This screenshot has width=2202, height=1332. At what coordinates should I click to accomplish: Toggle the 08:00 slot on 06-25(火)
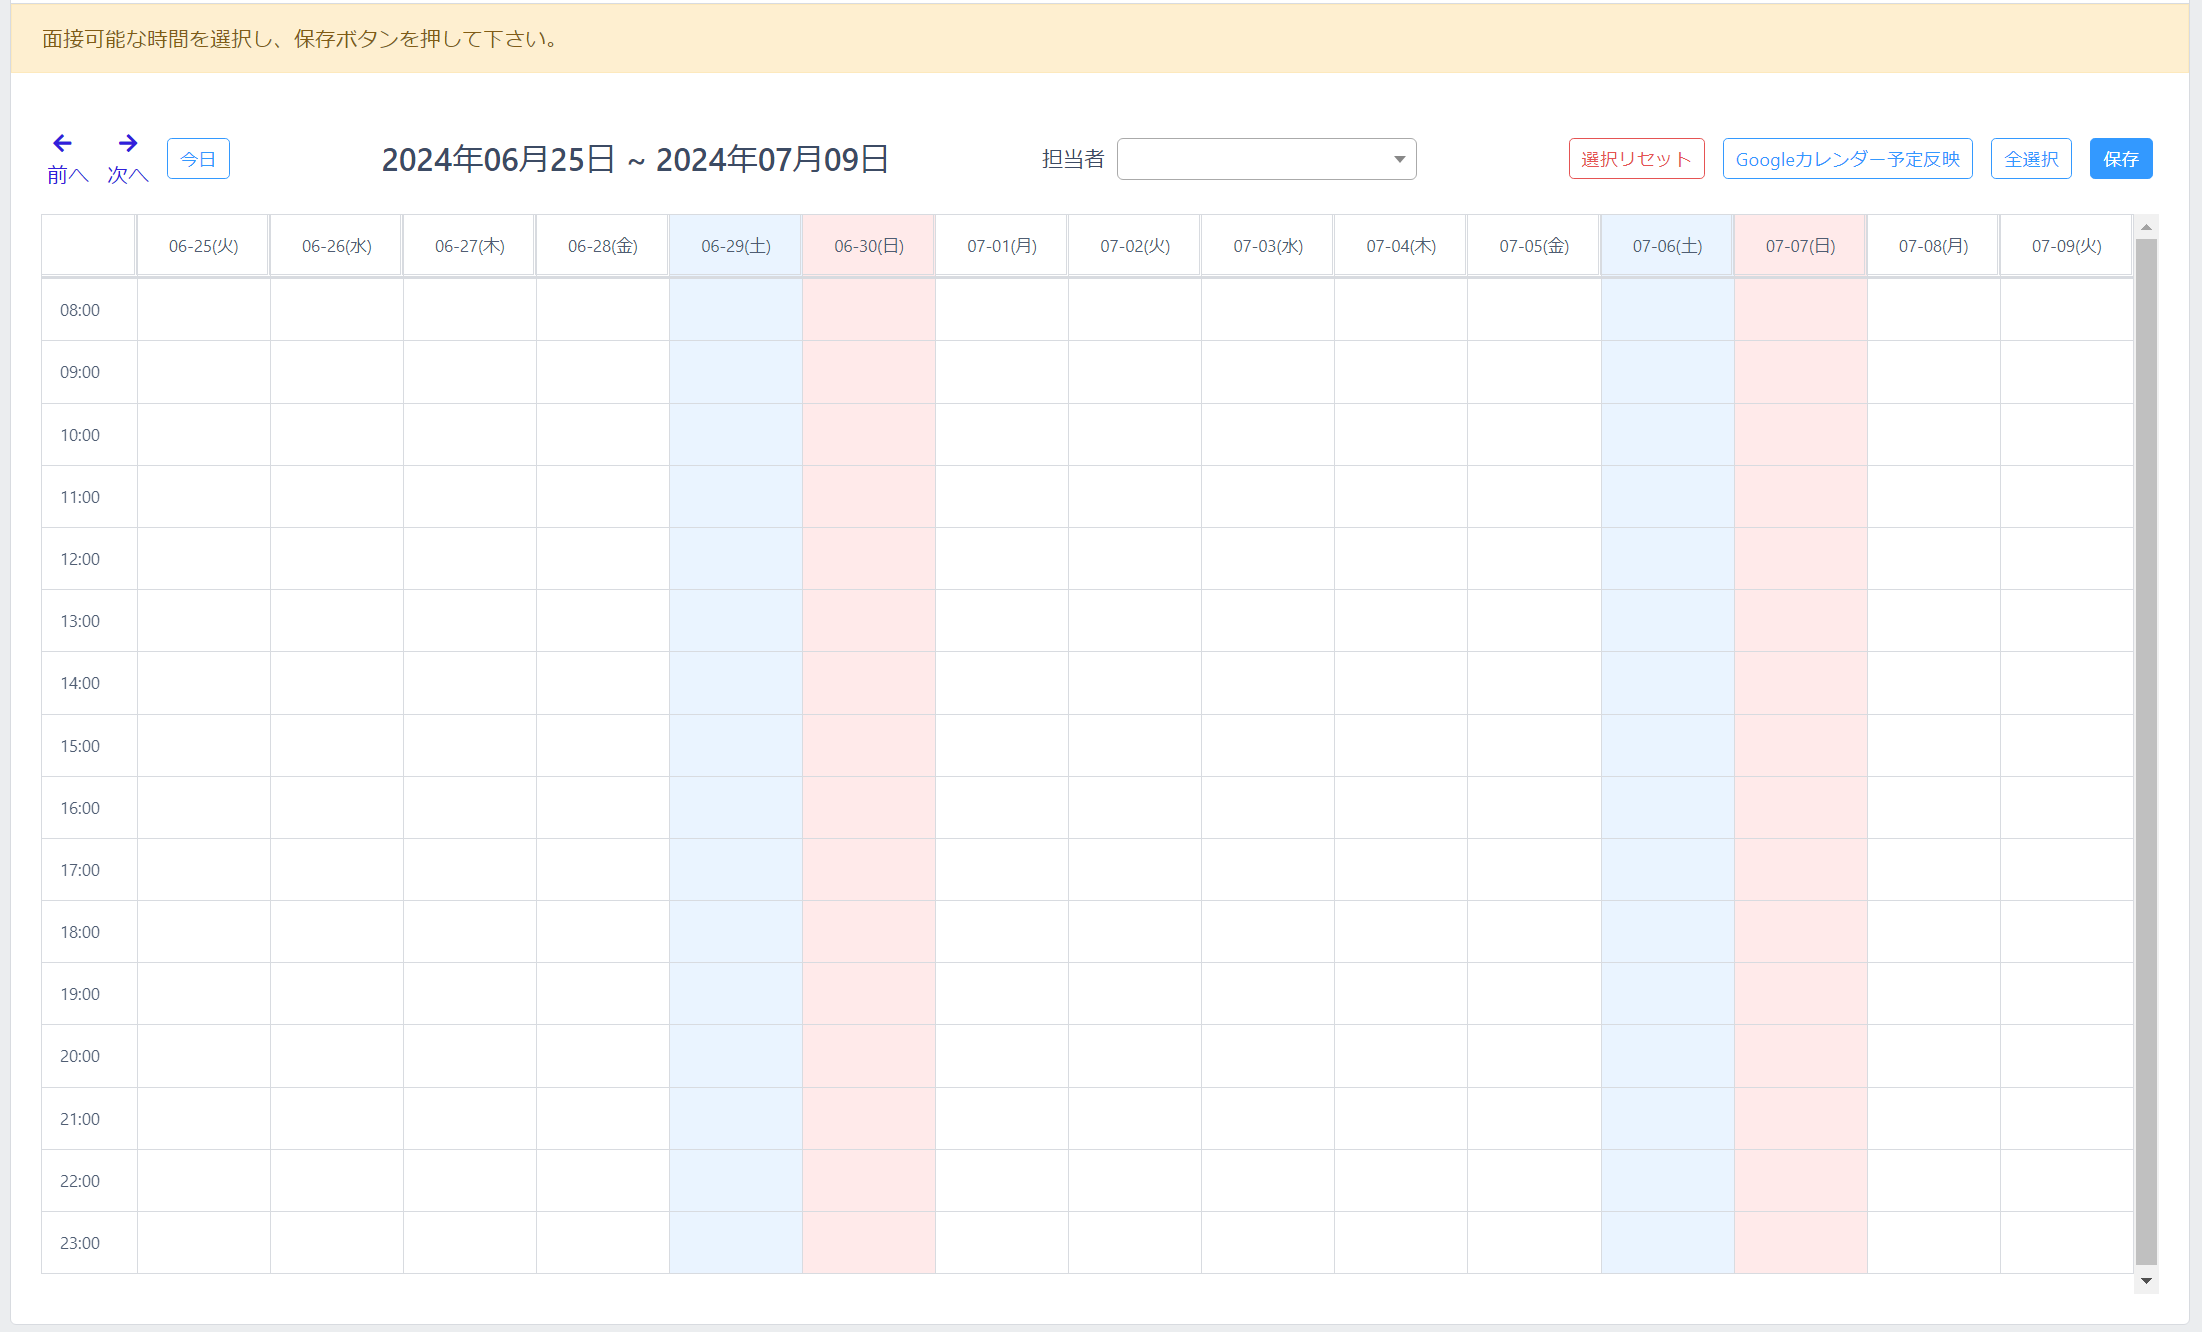pos(203,310)
